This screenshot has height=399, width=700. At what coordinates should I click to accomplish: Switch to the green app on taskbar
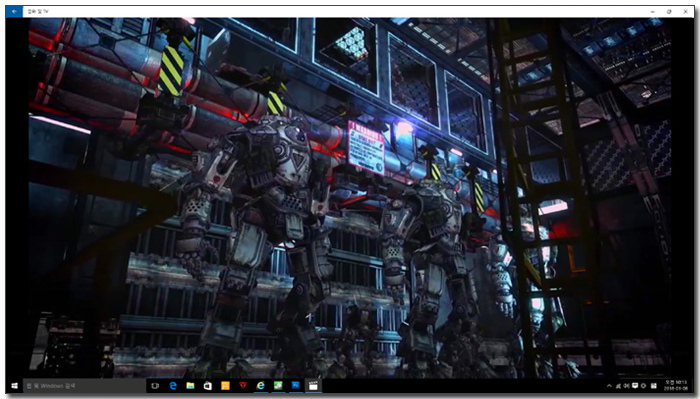click(x=278, y=386)
